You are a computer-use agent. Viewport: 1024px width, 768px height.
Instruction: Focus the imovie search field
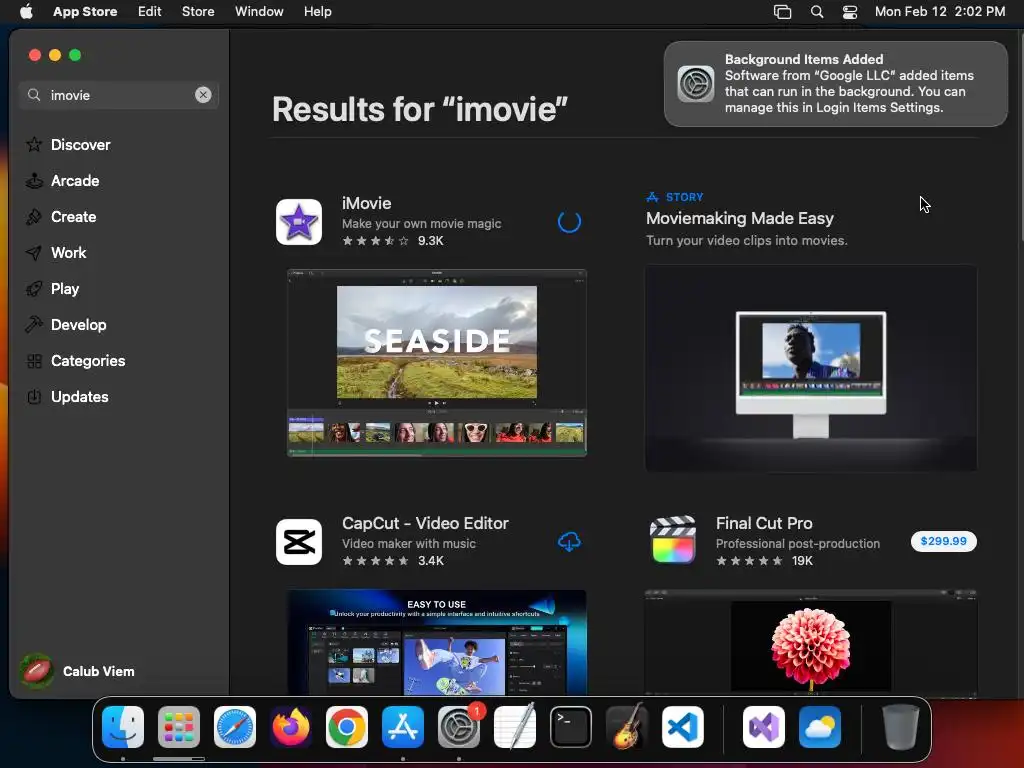click(119, 95)
